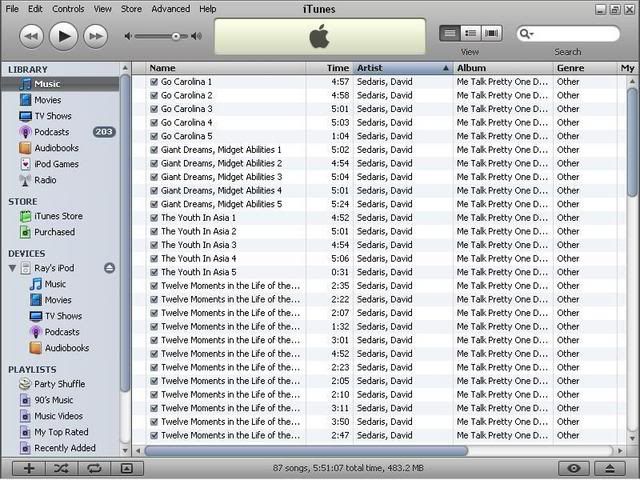The width and height of the screenshot is (640, 480).
Task: Toggle the browser eye button
Action: [x=573, y=468]
